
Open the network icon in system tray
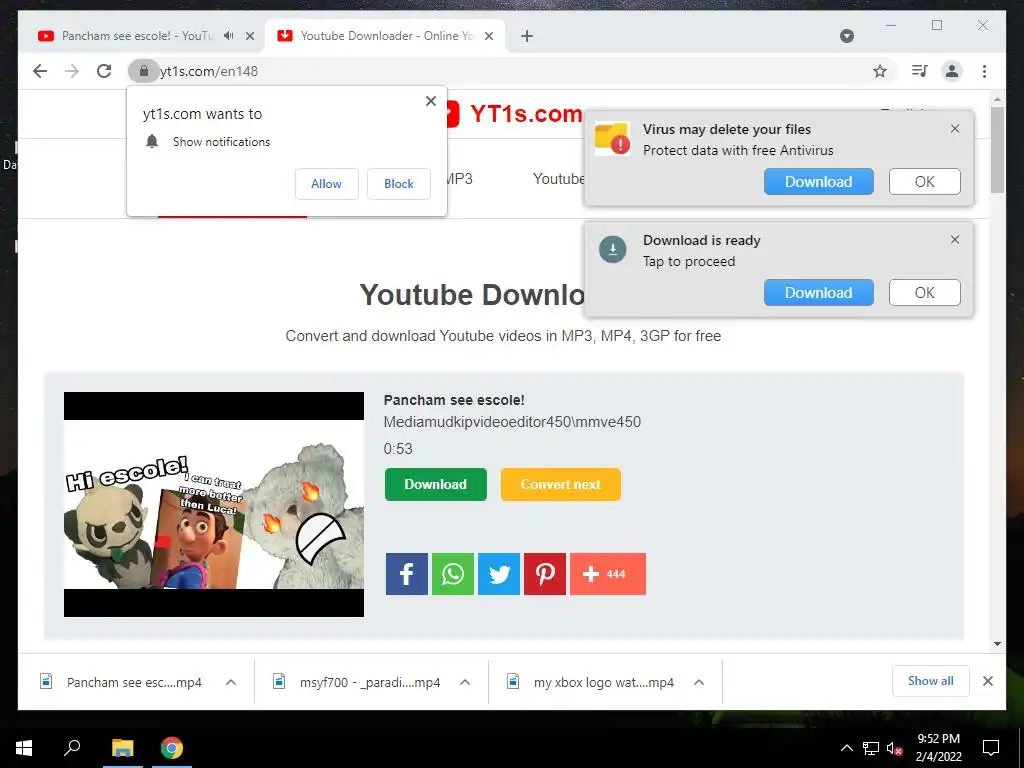click(x=870, y=748)
